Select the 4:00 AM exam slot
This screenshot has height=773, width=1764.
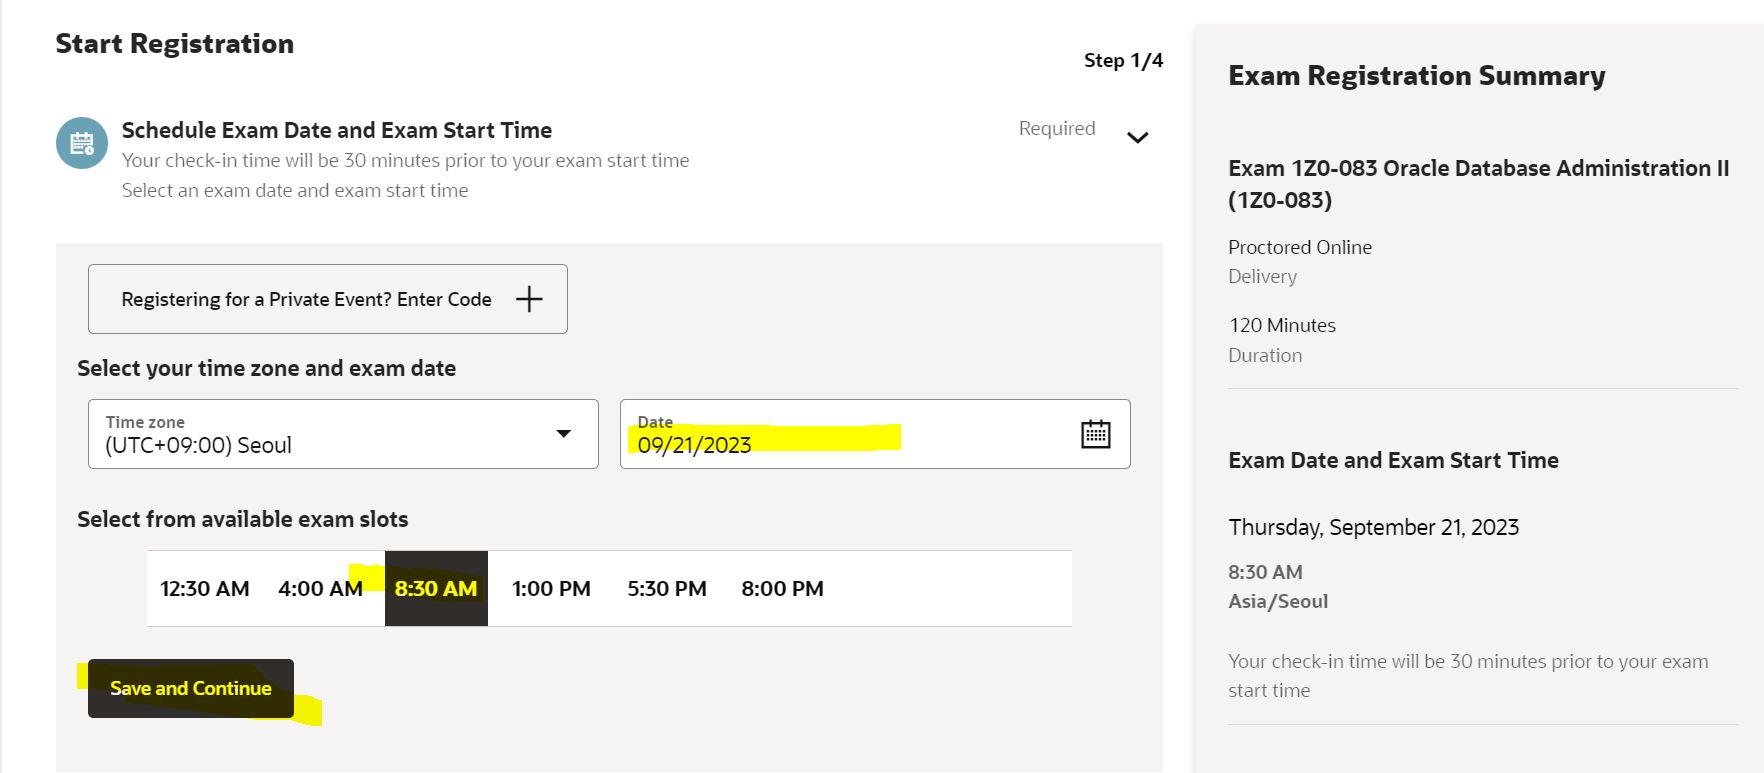coord(320,589)
